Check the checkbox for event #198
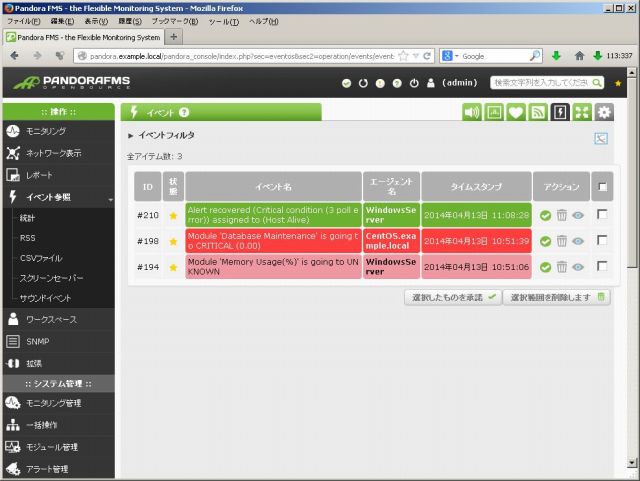Viewport: 640px width, 481px height. tap(602, 240)
